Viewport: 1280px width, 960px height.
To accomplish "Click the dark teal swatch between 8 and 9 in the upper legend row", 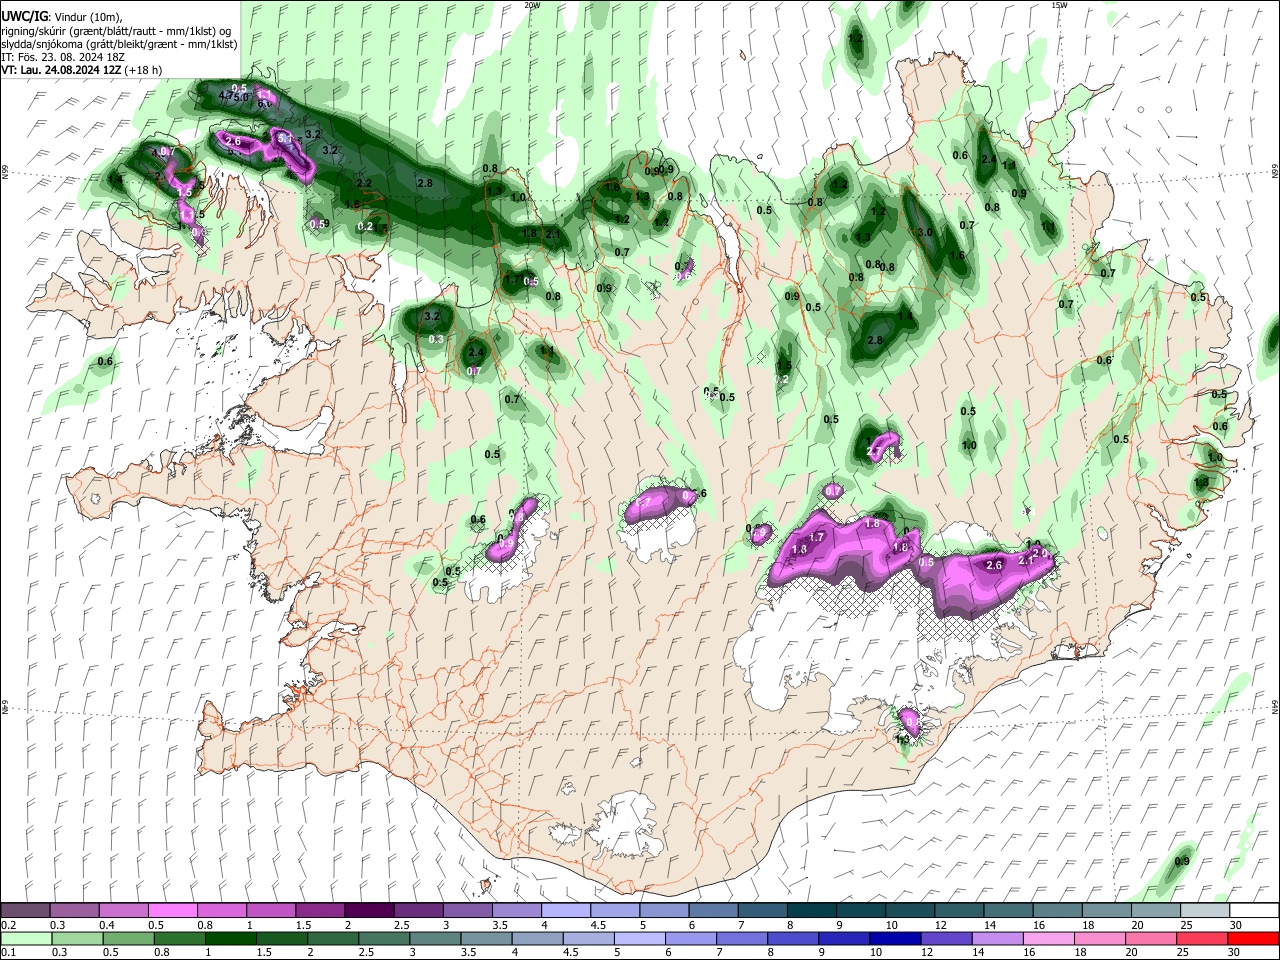I will tap(811, 910).
